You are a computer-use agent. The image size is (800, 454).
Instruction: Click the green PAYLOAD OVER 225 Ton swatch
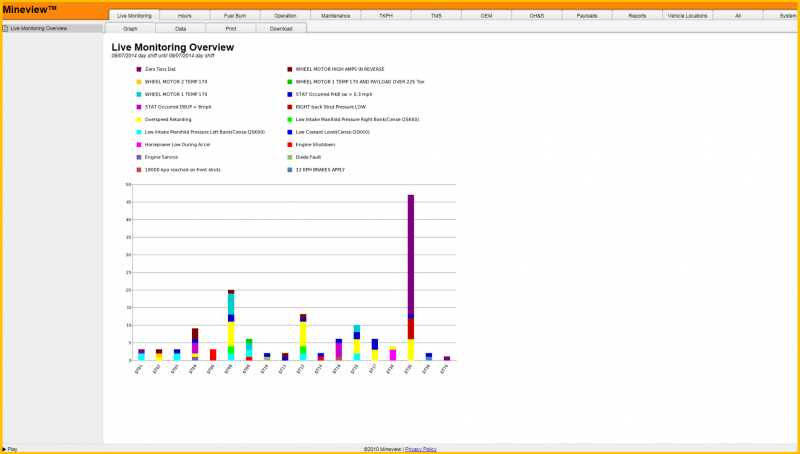tap(290, 82)
